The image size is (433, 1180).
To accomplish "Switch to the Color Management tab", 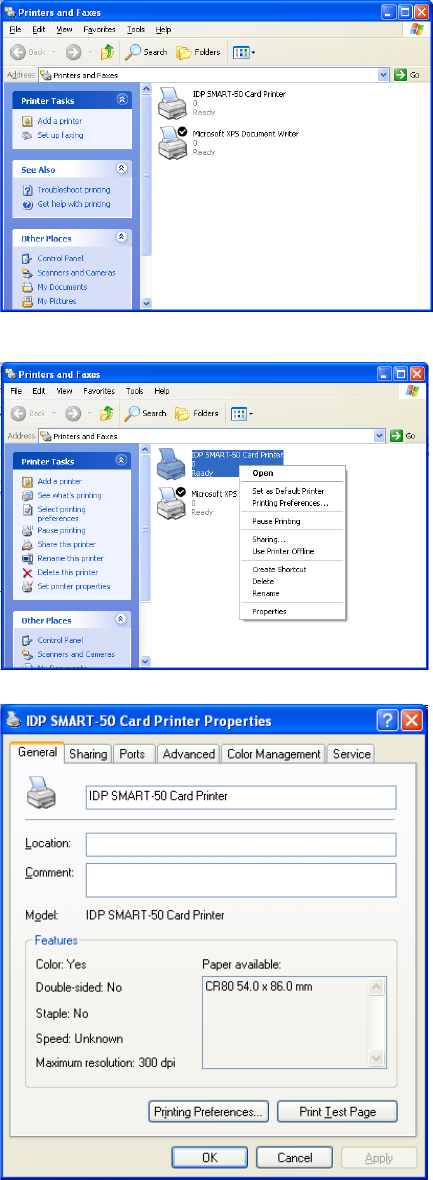I will click(x=273, y=753).
